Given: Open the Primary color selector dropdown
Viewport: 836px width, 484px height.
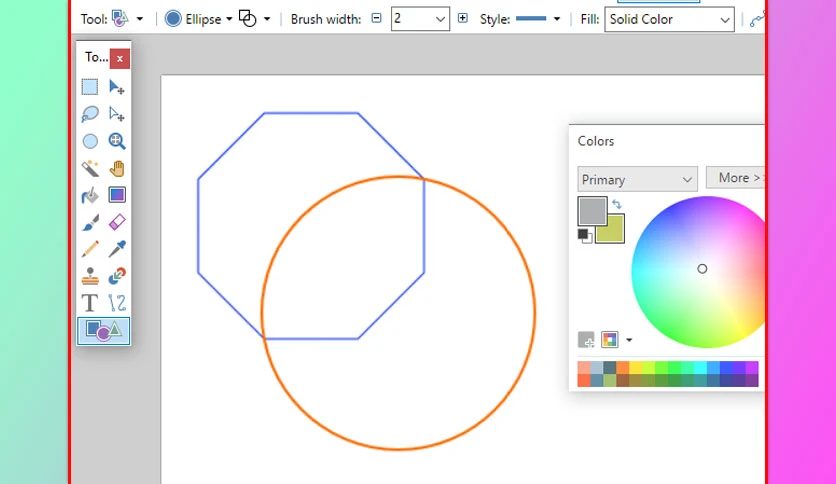Looking at the screenshot, I should [637, 180].
